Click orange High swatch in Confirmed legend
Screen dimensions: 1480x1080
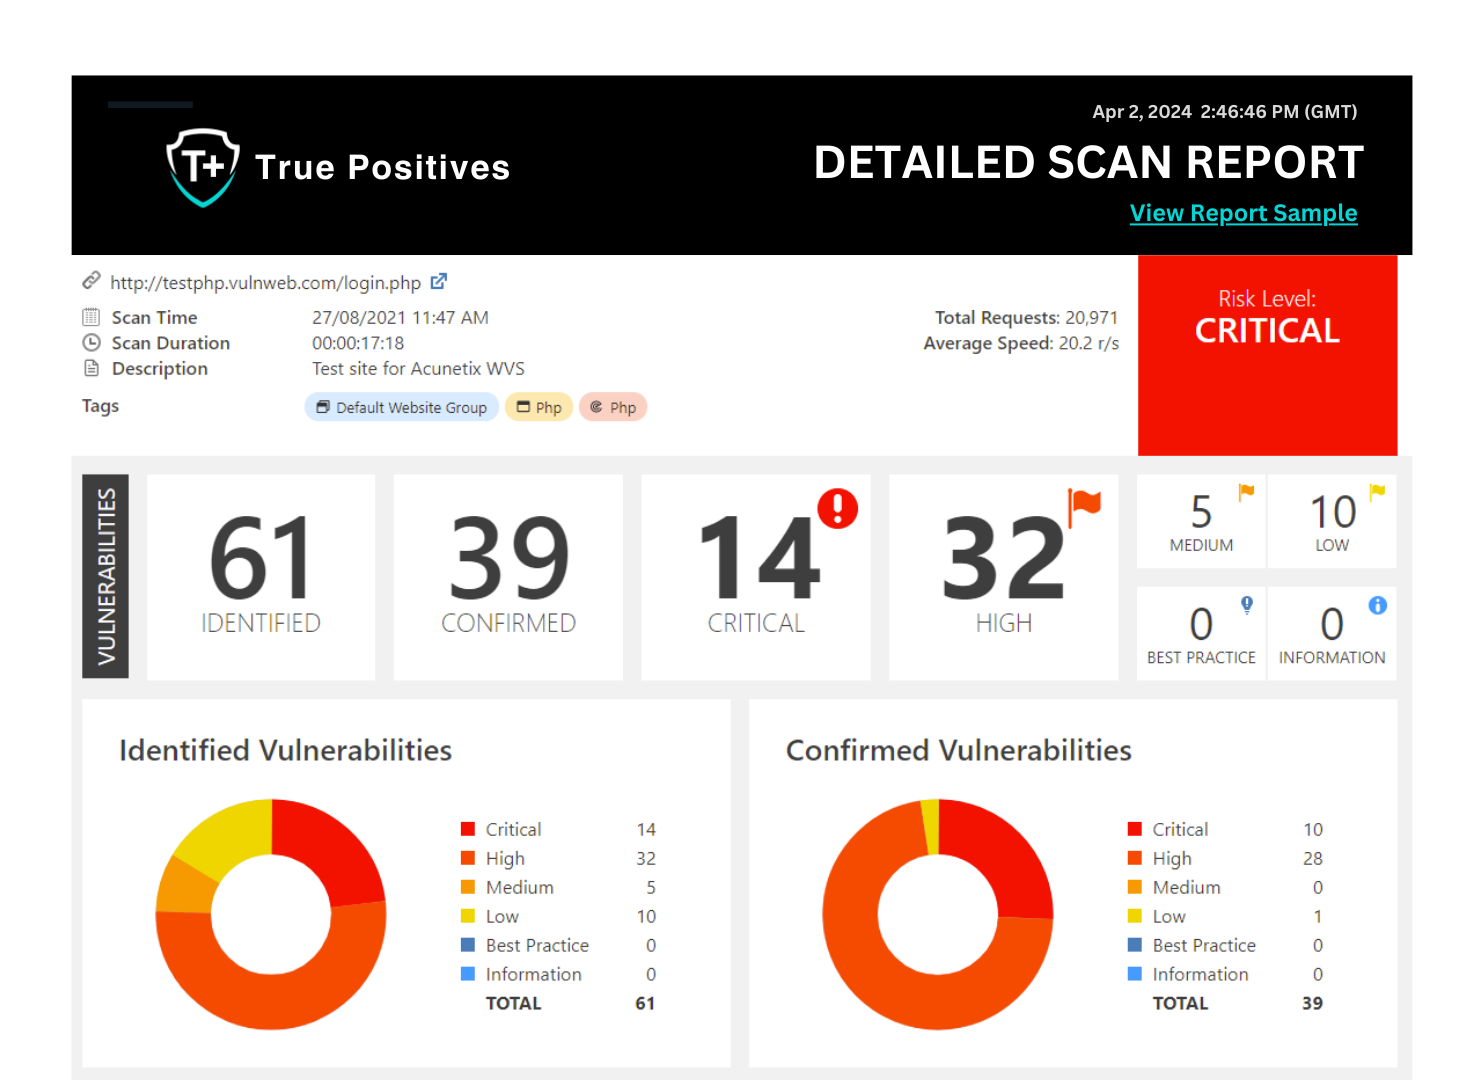pos(1135,858)
